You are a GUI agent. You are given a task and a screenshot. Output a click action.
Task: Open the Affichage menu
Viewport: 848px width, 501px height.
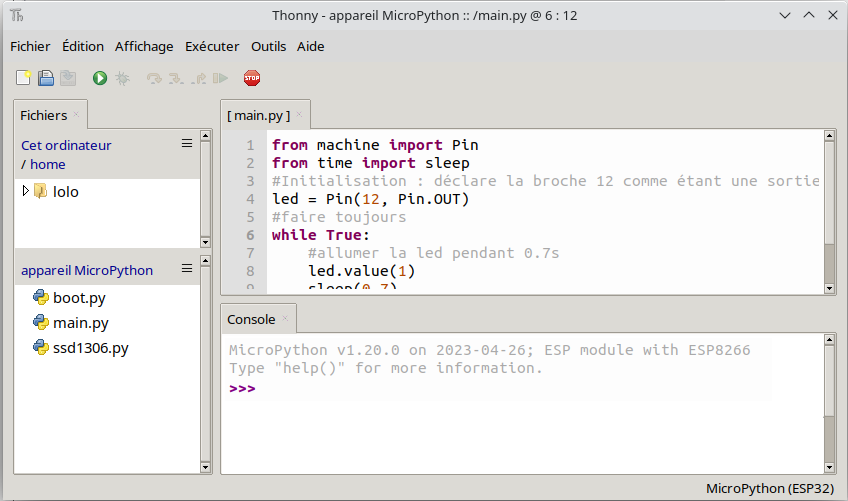click(144, 47)
